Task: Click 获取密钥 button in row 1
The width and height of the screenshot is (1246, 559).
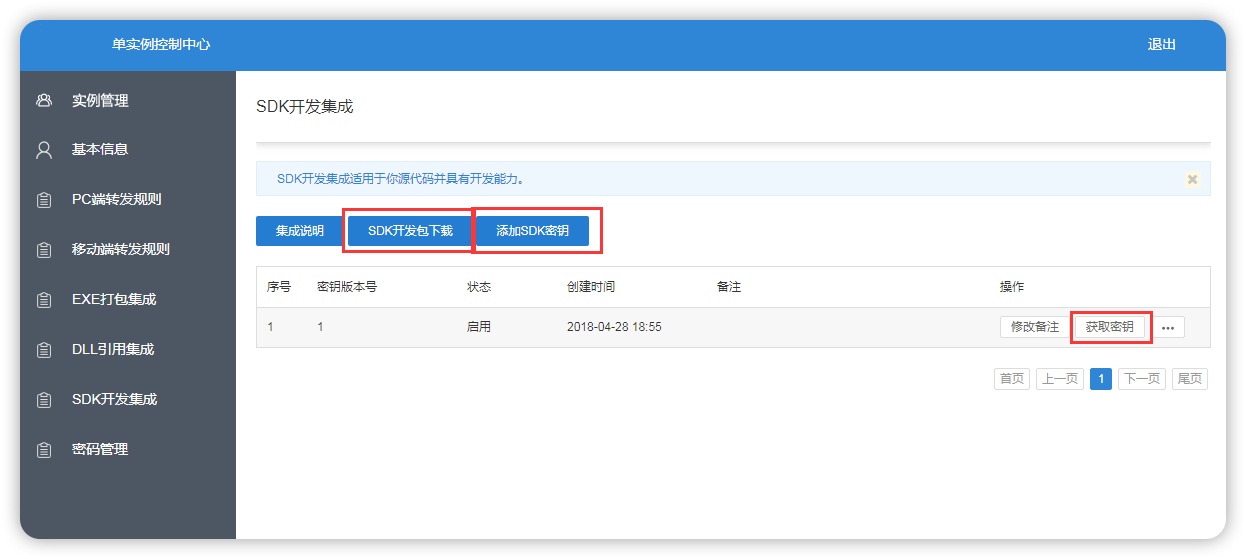Action: pyautogui.click(x=1110, y=327)
